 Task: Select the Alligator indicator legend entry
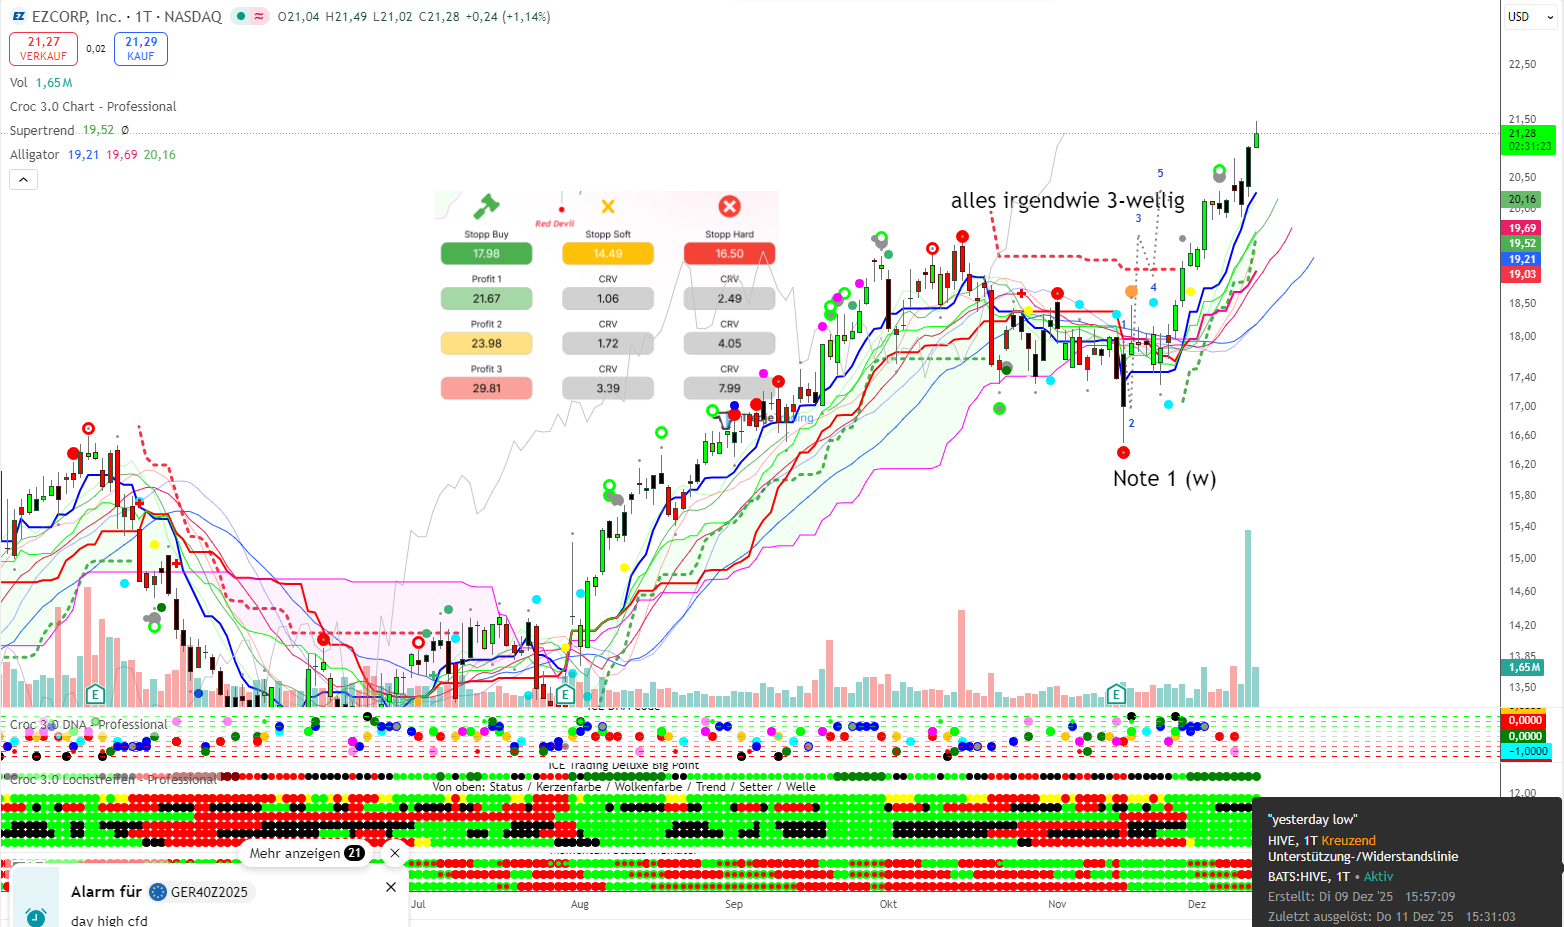click(35, 155)
